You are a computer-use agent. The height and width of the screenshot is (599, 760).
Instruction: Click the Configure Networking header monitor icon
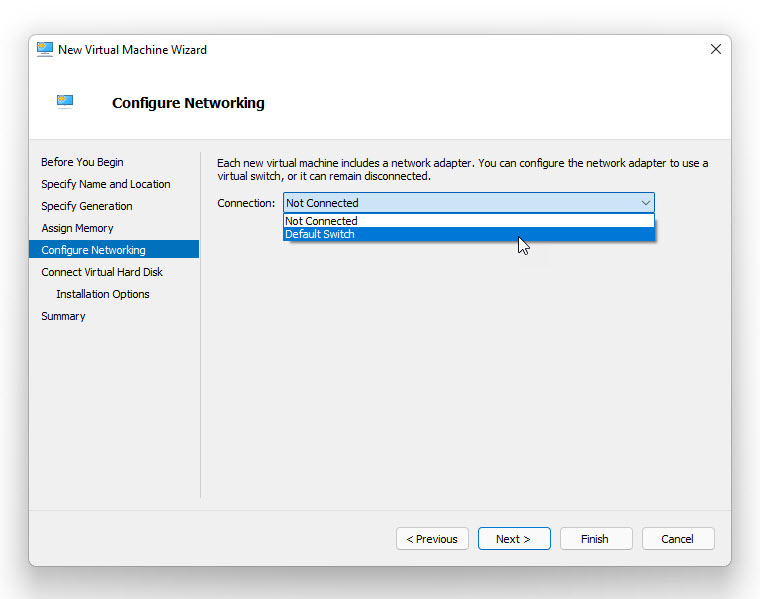coord(65,101)
